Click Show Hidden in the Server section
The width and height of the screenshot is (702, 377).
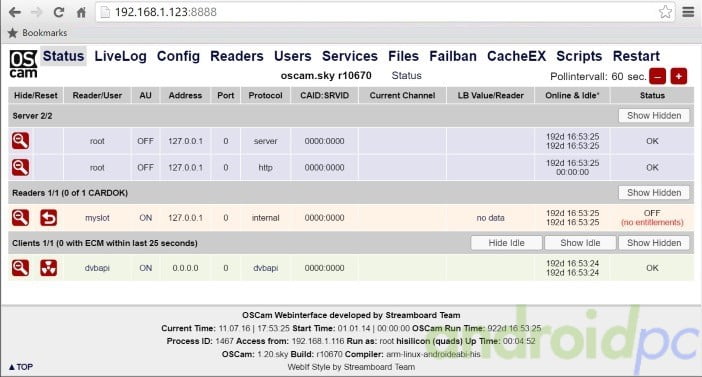(654, 116)
